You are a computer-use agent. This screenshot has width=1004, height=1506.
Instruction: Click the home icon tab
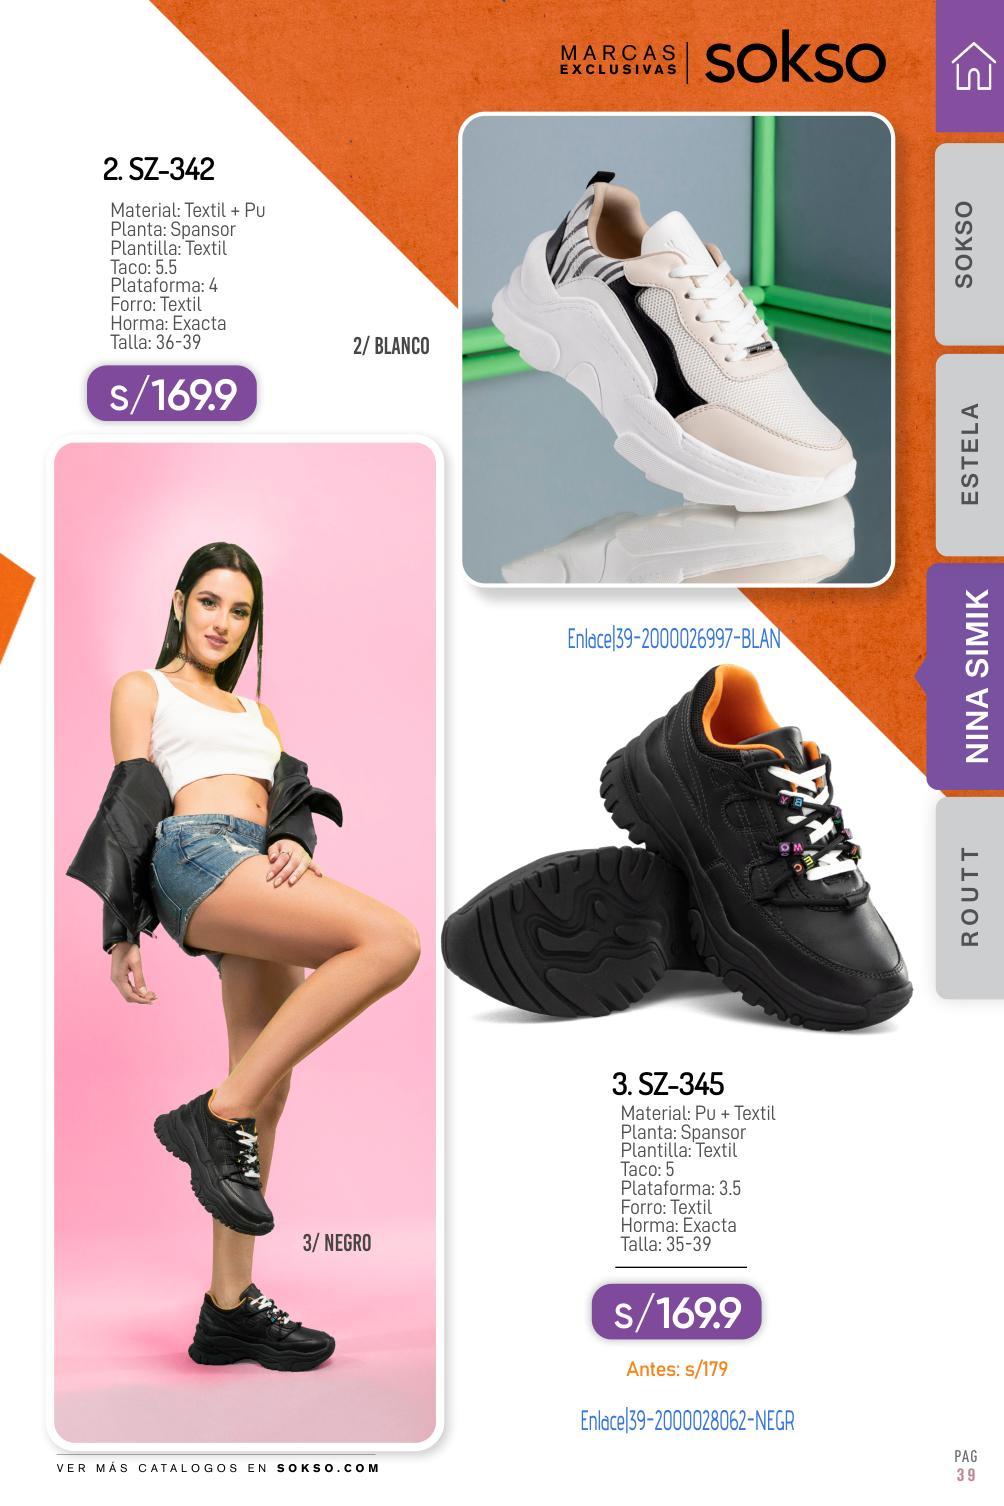(971, 66)
